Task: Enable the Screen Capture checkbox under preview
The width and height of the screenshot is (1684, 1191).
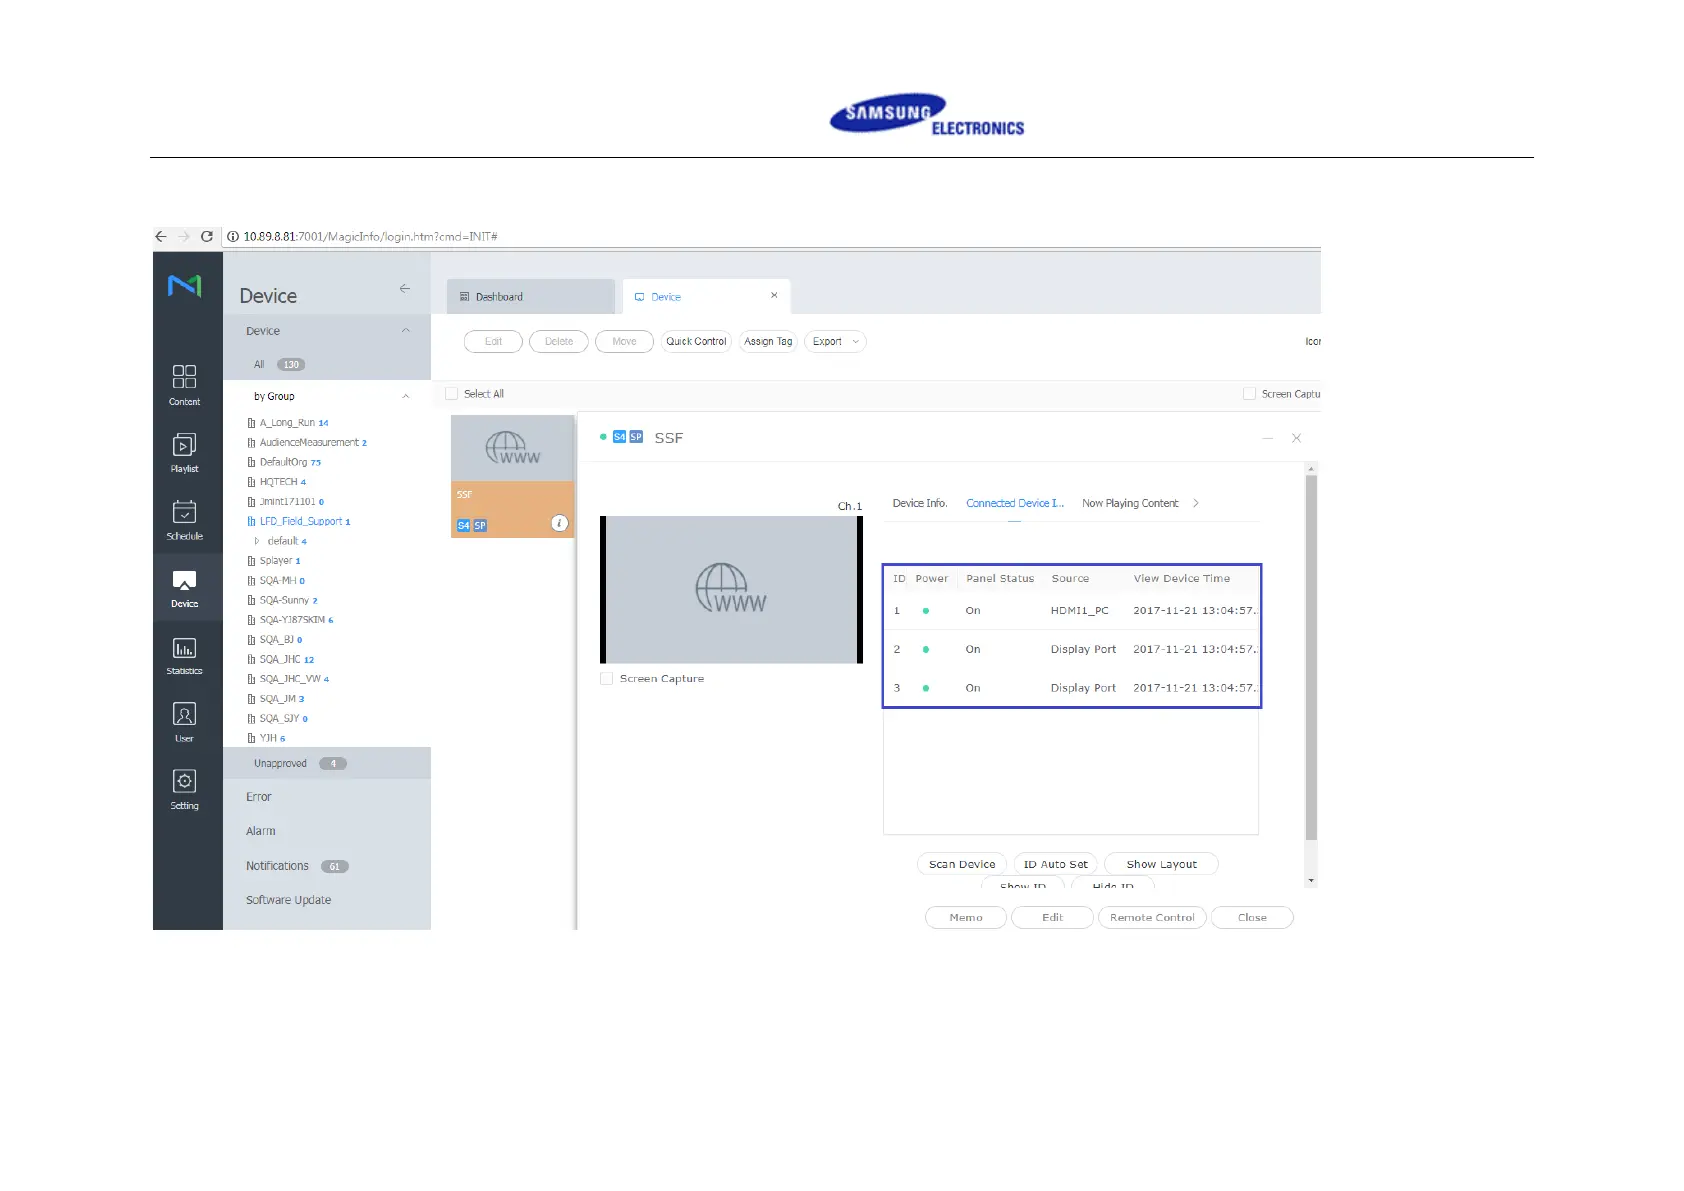Action: [x=607, y=679]
